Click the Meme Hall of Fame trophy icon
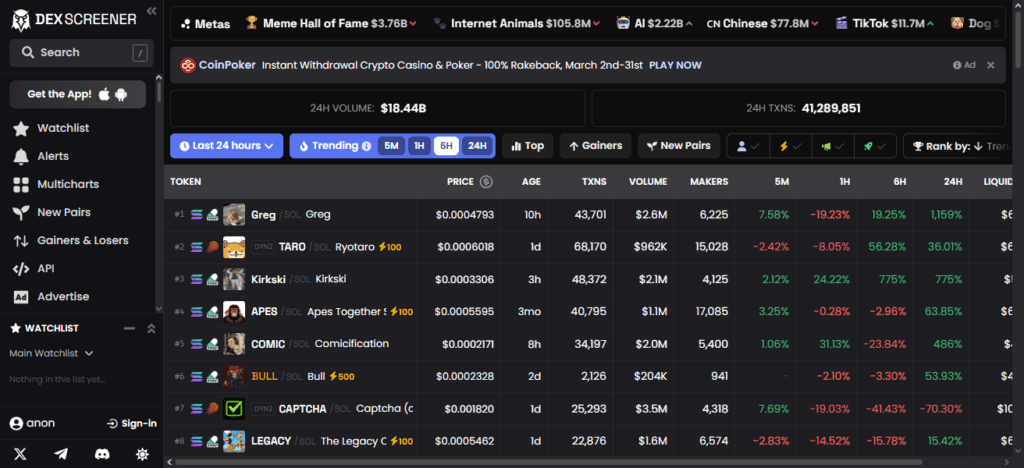This screenshot has width=1024, height=468. [251, 23]
